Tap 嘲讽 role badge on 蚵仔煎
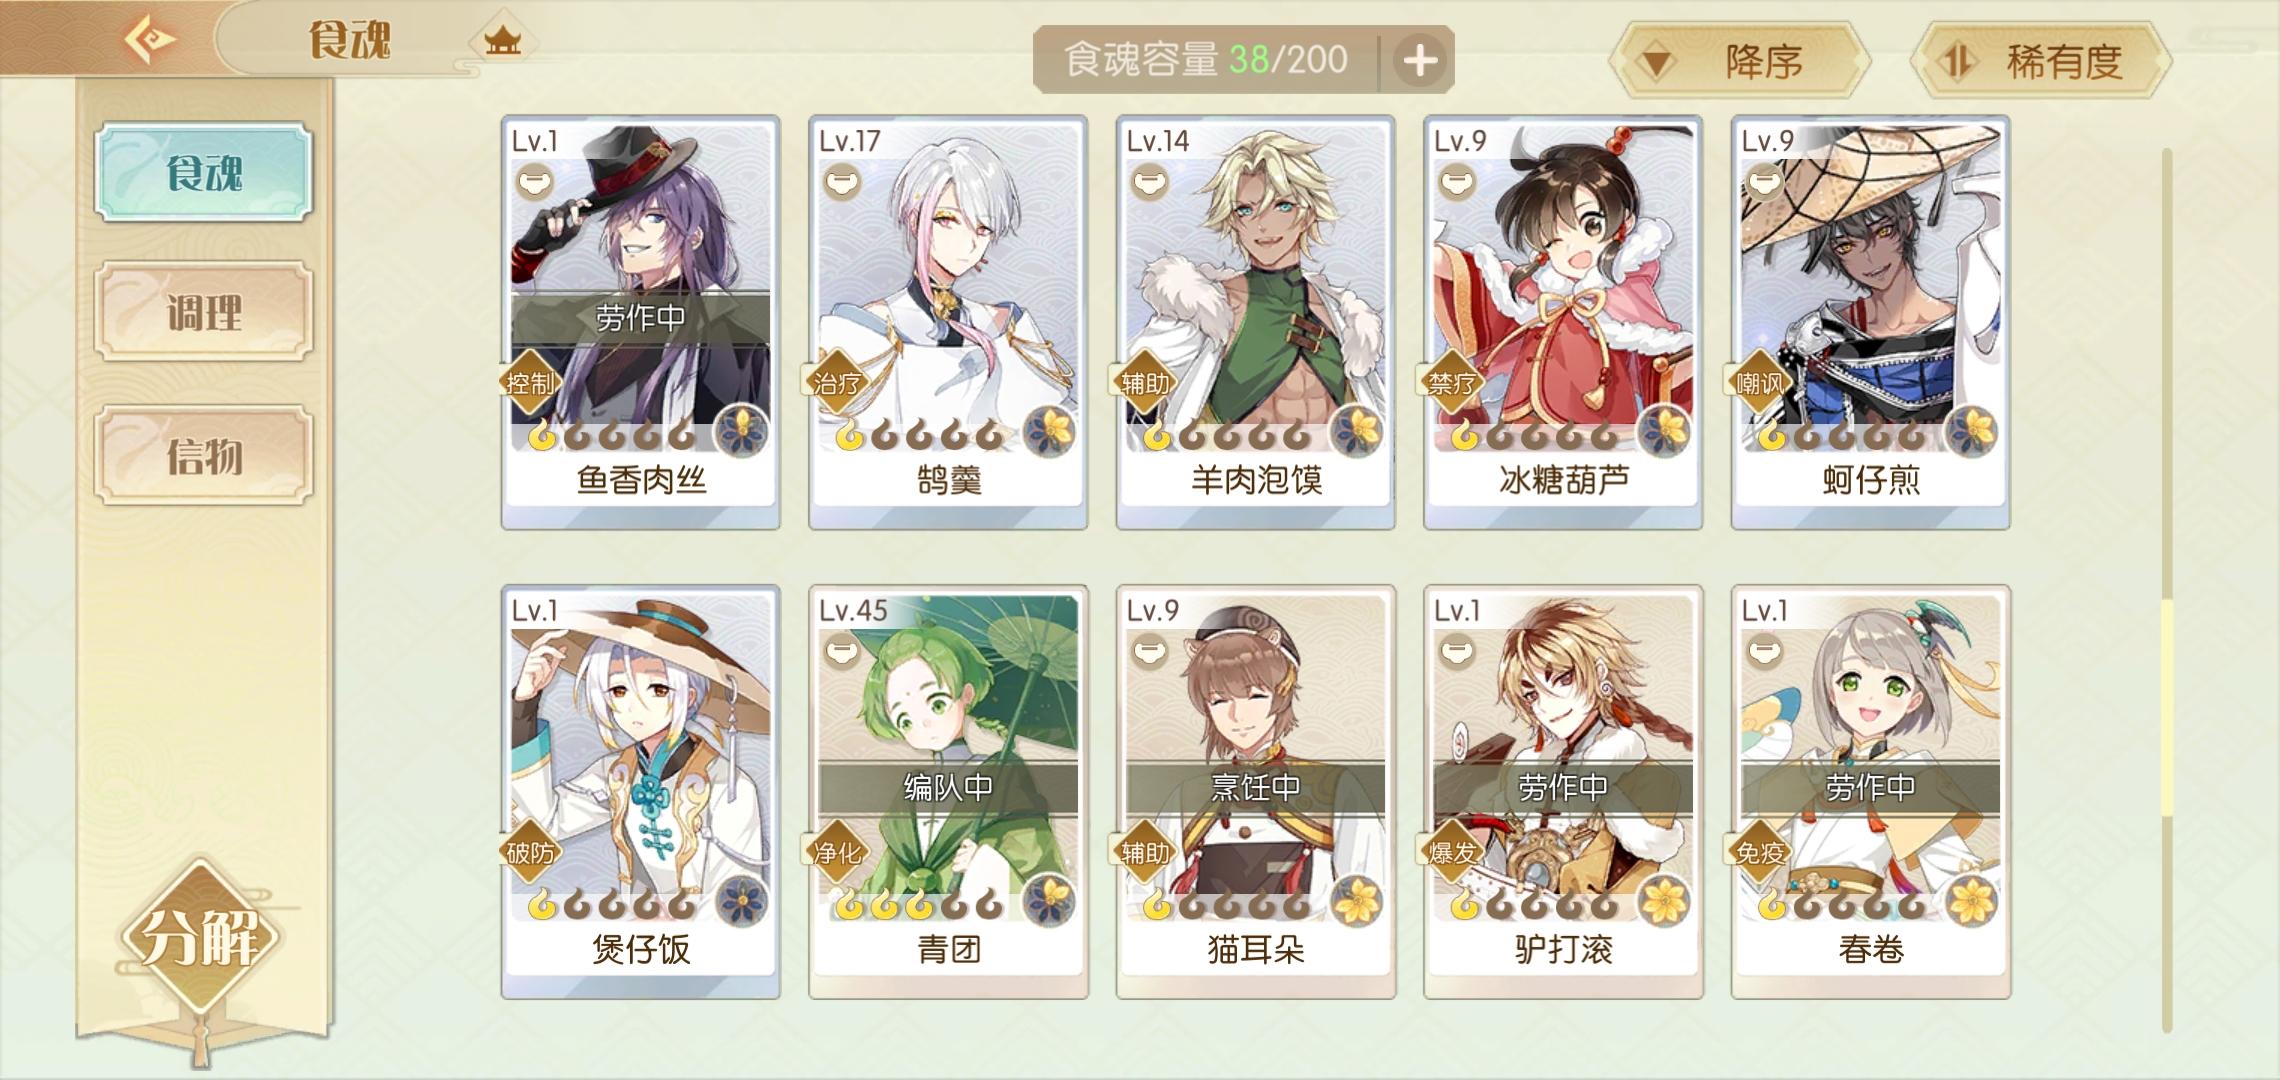 coord(1759,382)
